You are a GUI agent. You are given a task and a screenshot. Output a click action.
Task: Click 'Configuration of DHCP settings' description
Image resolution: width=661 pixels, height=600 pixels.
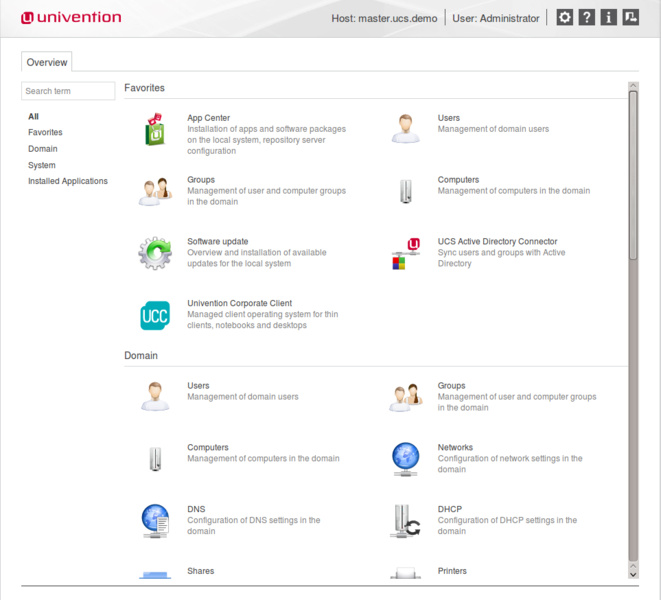(507, 525)
